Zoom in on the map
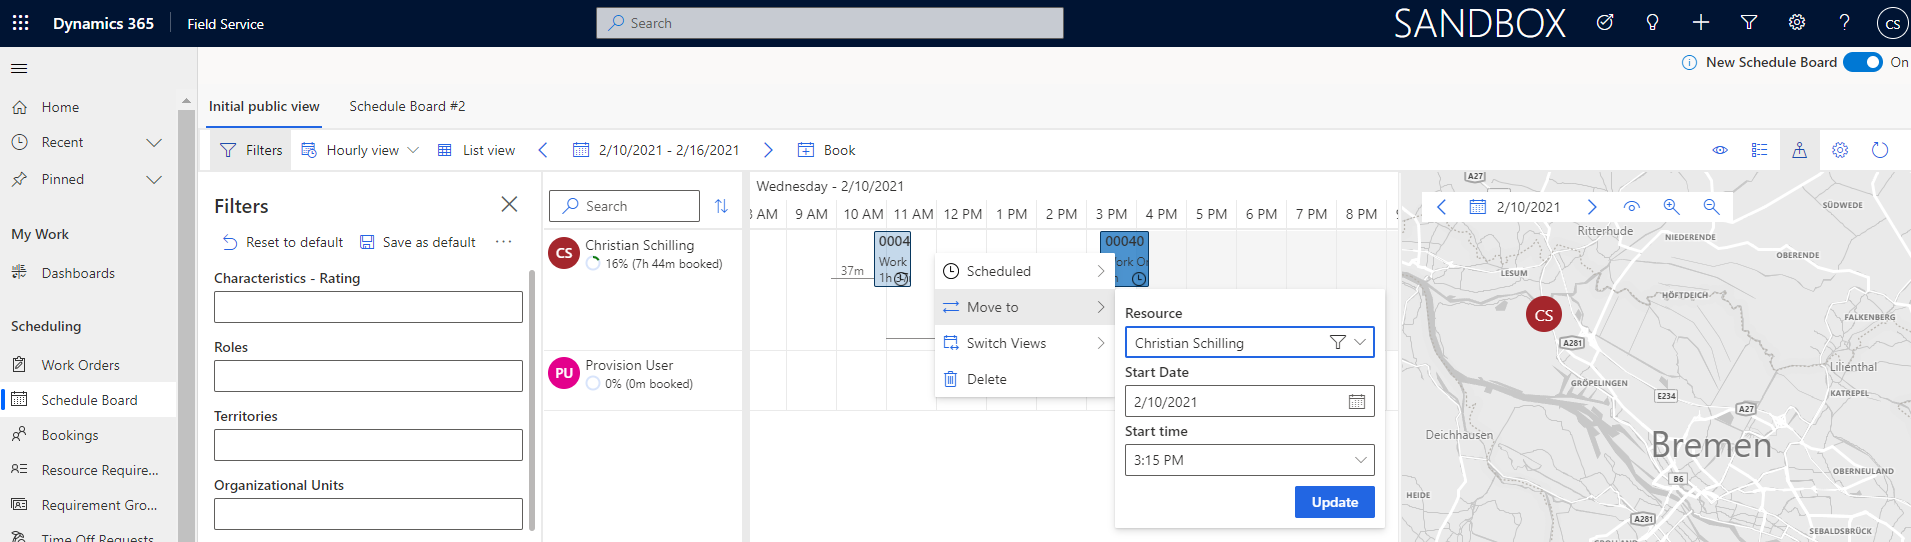The height and width of the screenshot is (542, 1911). (1671, 207)
